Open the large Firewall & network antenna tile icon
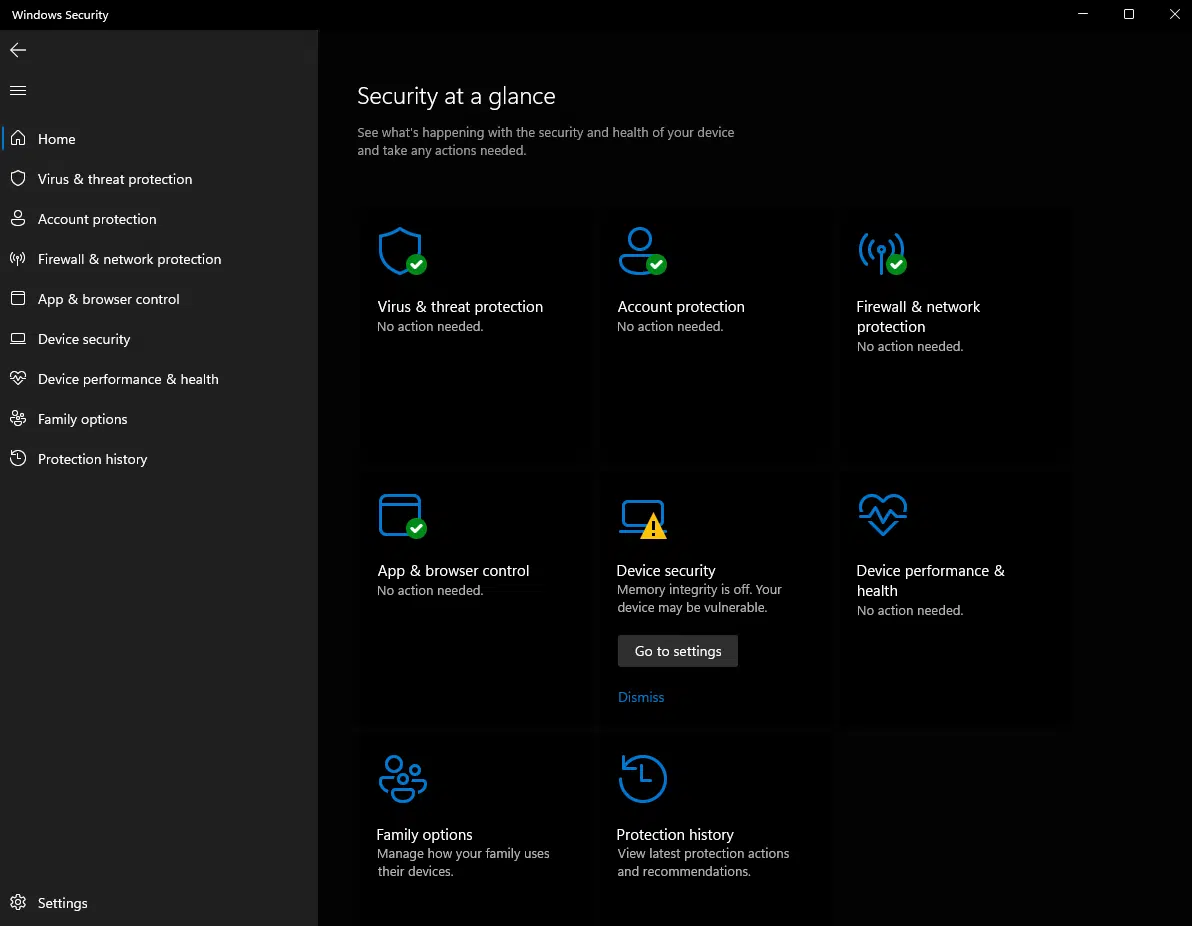Screen dimensions: 1192x926 pos(883,253)
